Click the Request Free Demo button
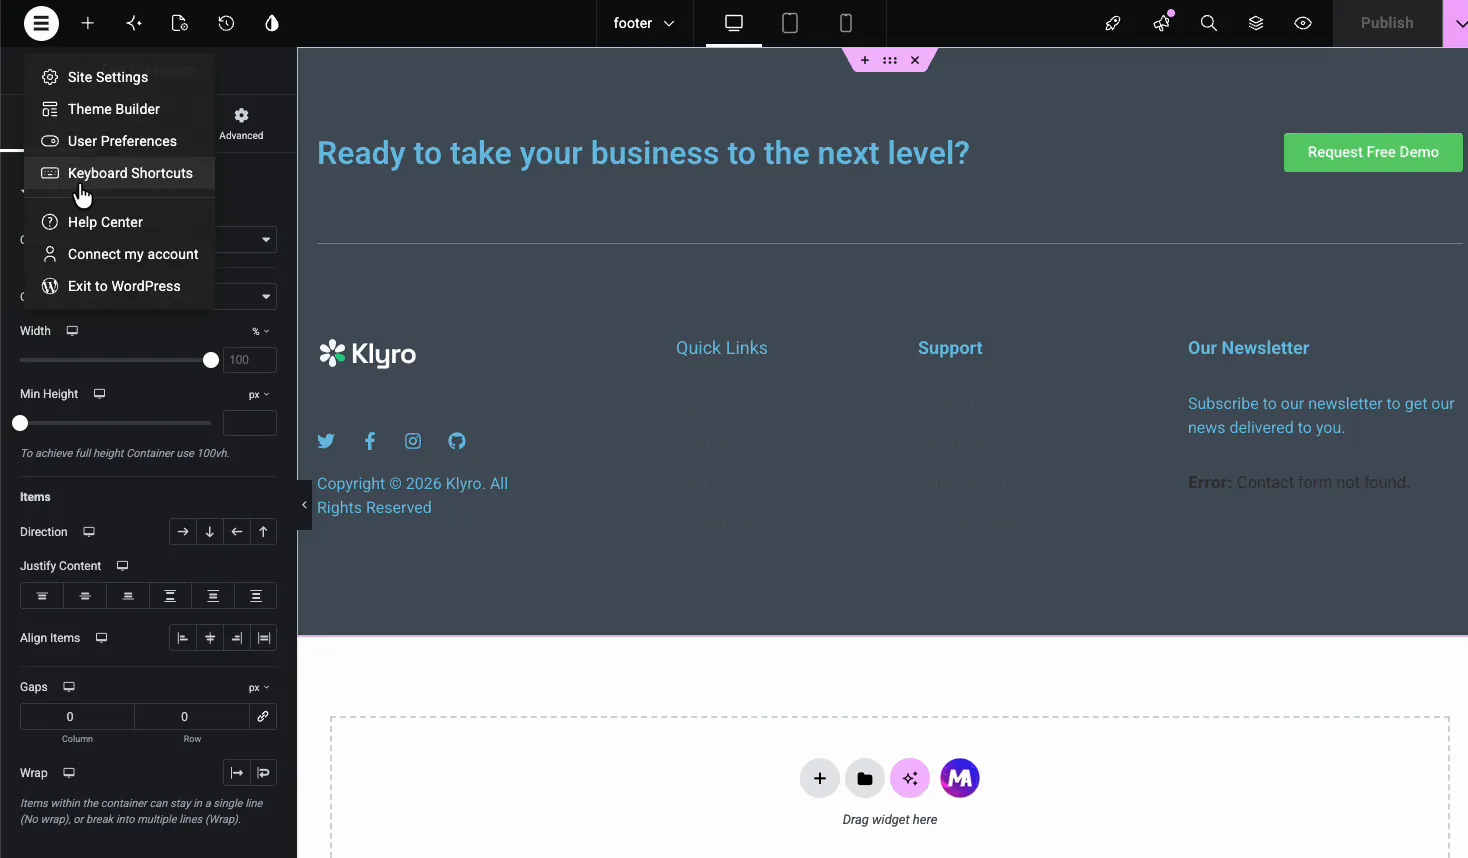Image resolution: width=1468 pixels, height=858 pixels. [x=1373, y=152]
